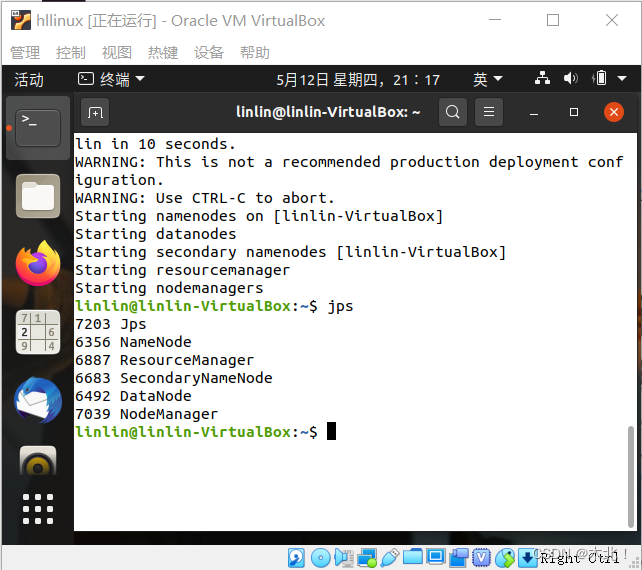Open the Sudoku app in dock
Screen dimensions: 642x570
tap(38, 332)
